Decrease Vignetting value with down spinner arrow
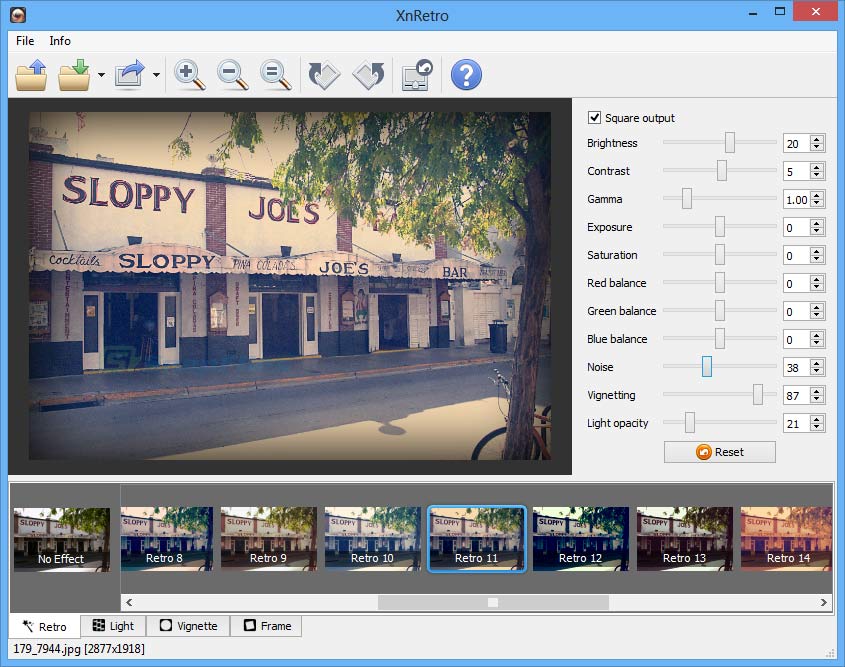 817,399
